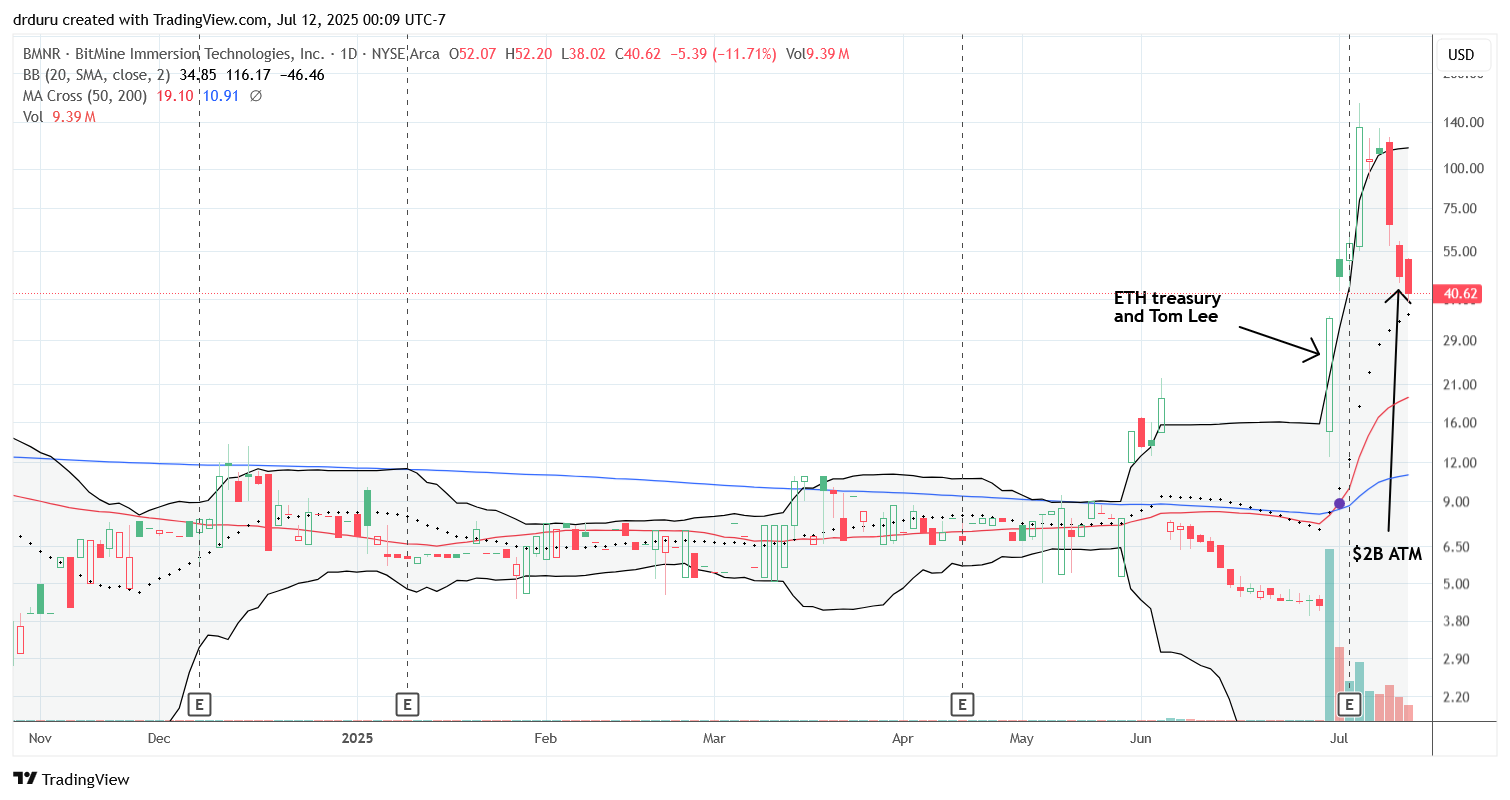Select the purple golden-cross dot marker
Screen dimensions: 1510x800
1337,505
